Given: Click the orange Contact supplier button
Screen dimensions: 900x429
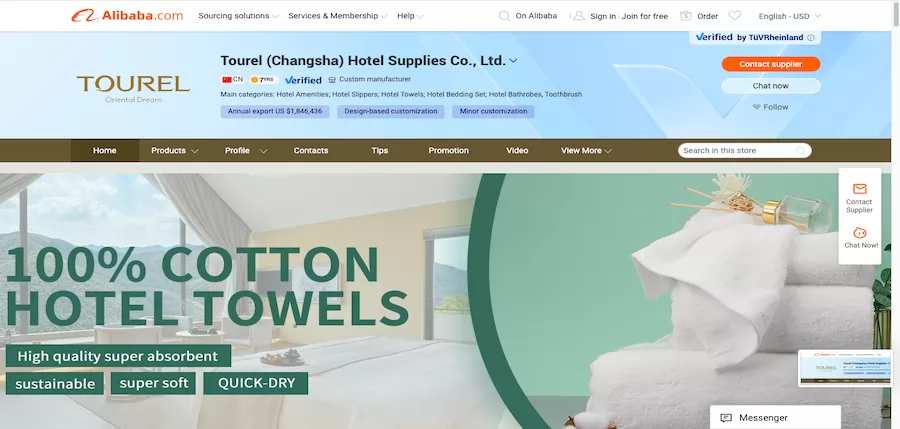Looking at the screenshot, I should [x=771, y=64].
